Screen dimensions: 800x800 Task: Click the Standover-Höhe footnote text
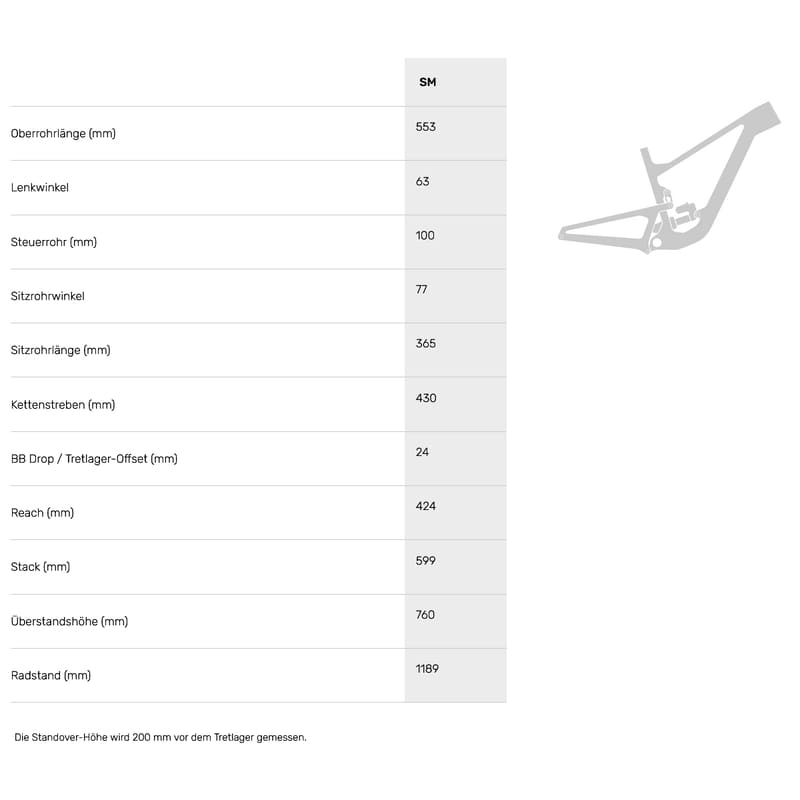pyautogui.click(x=160, y=737)
